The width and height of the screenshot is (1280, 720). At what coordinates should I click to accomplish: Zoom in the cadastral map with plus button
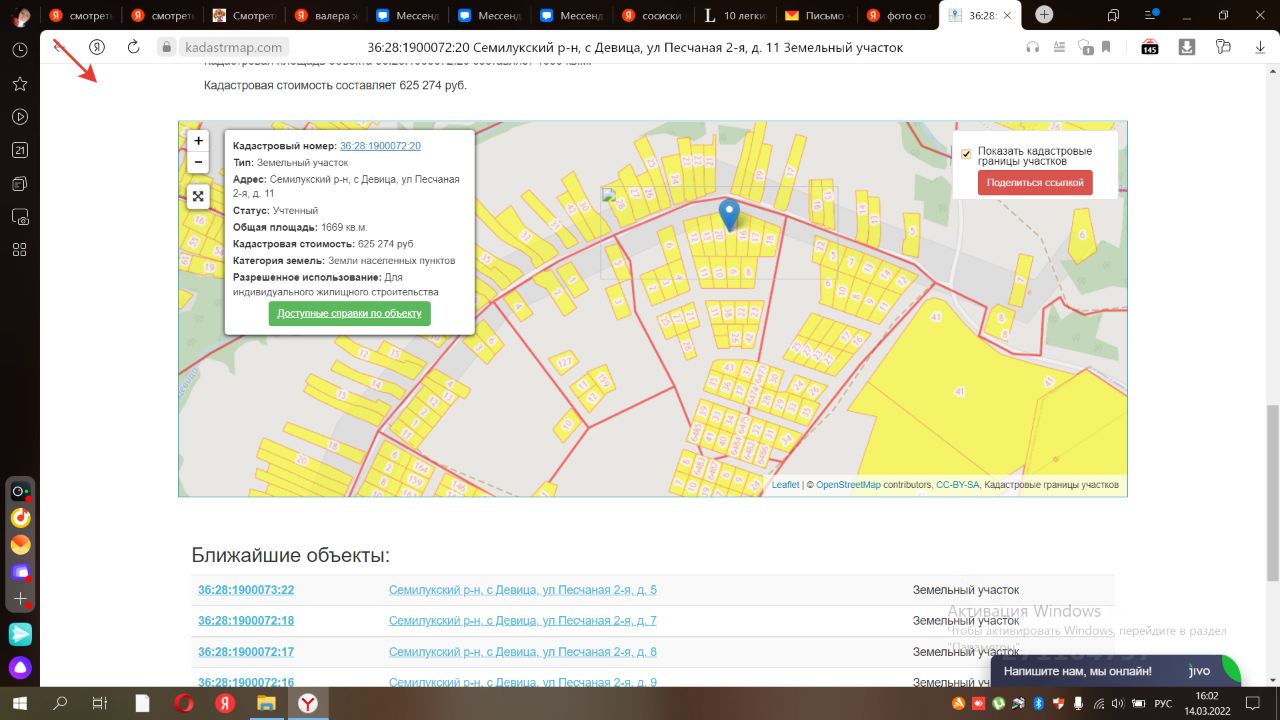[198, 141]
